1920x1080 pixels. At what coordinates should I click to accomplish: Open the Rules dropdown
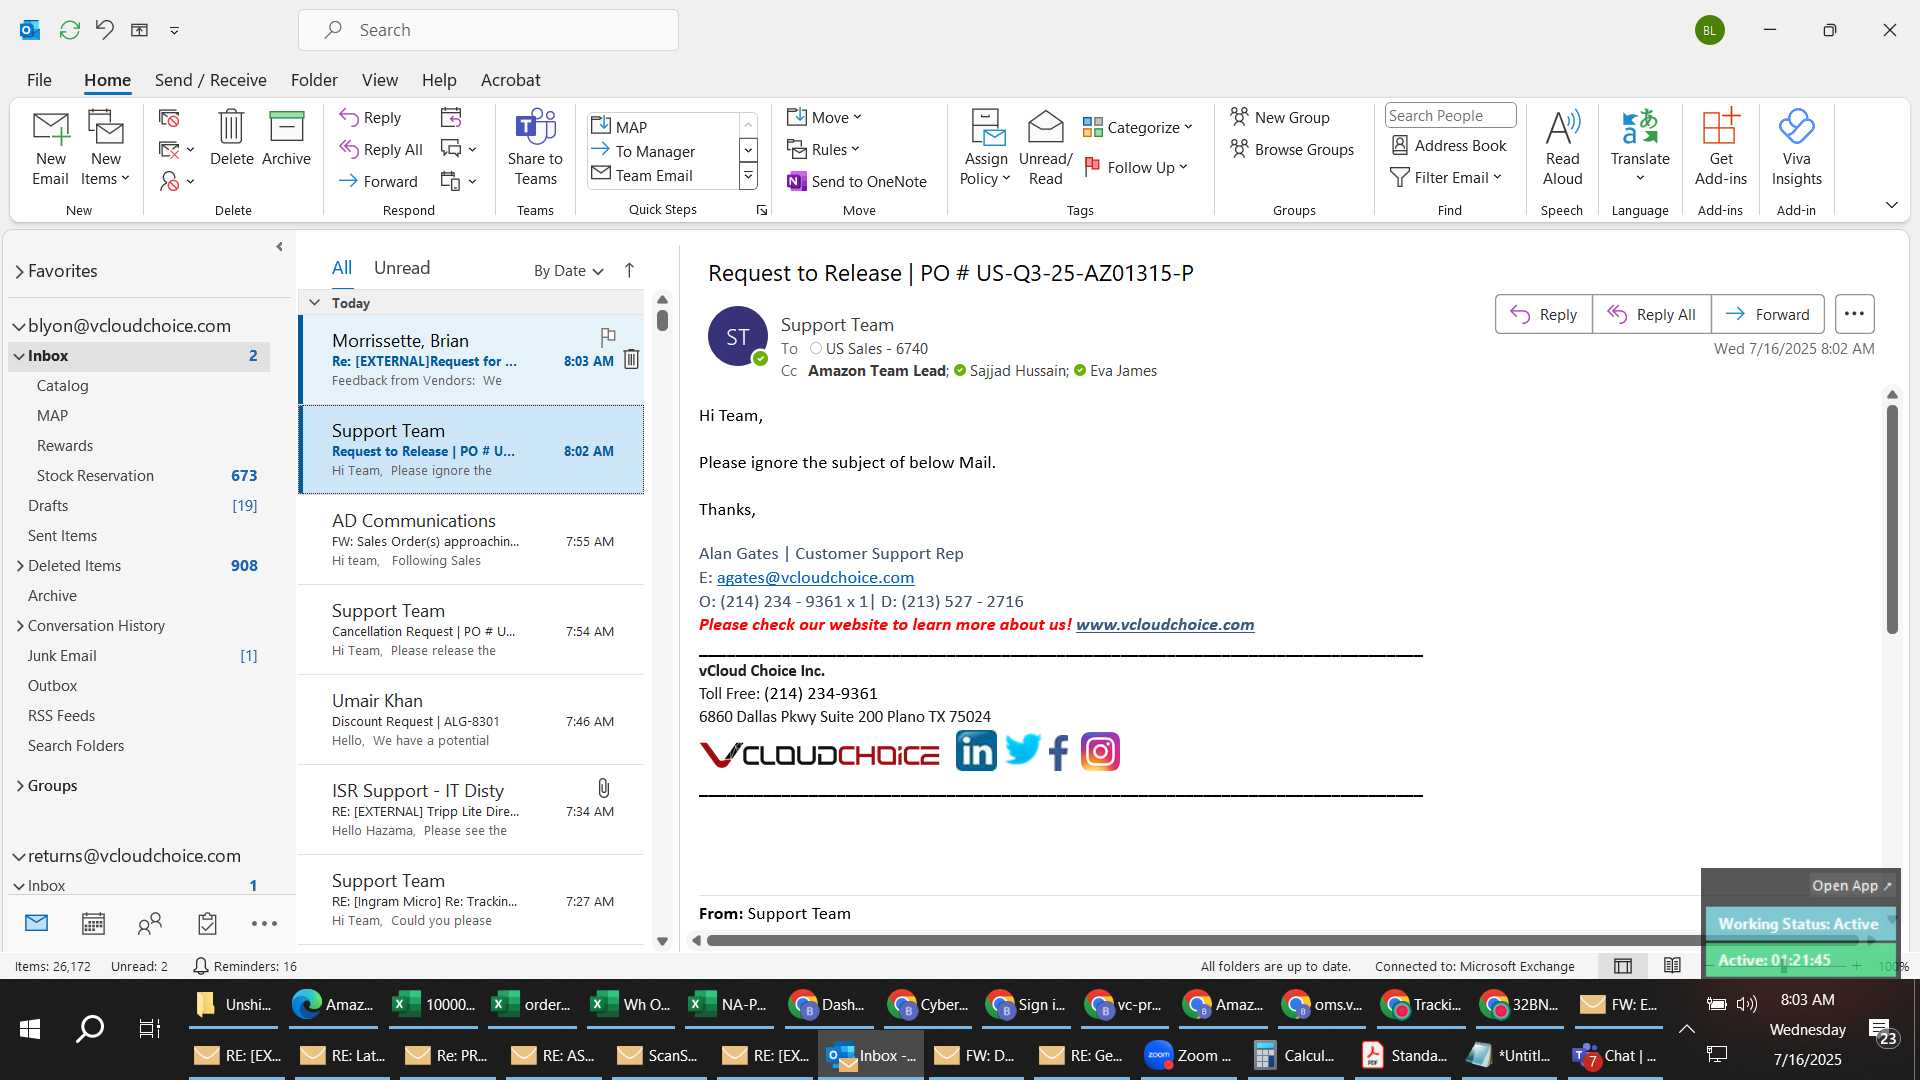[x=823, y=149]
